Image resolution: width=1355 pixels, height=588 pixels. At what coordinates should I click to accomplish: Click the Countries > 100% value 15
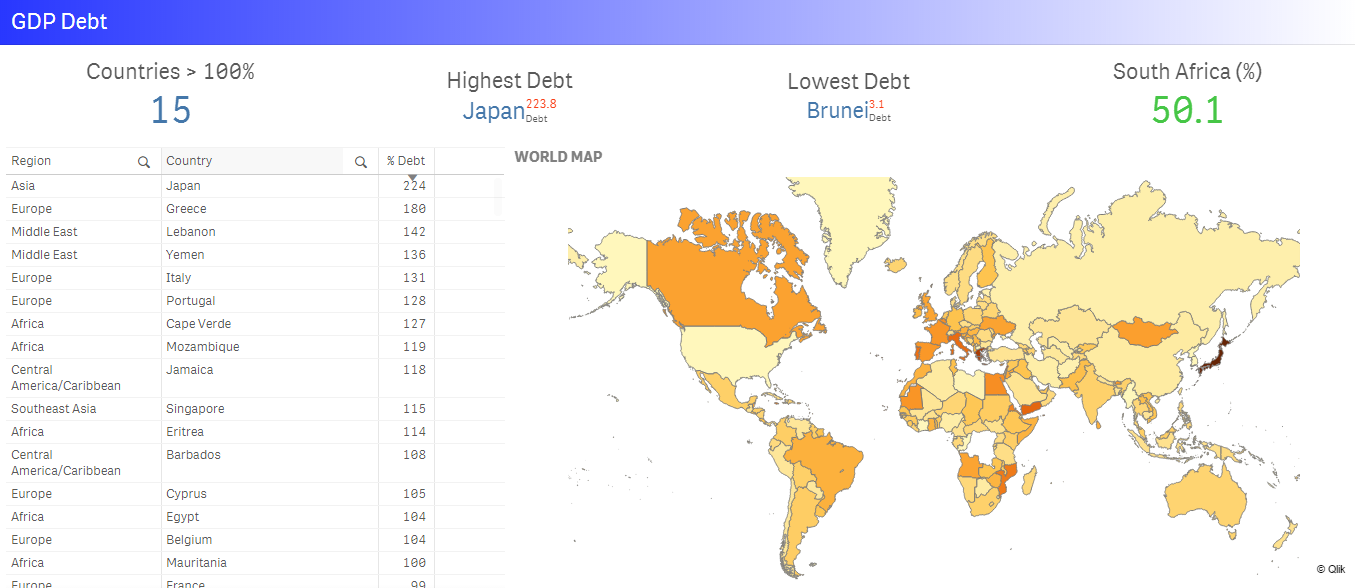[x=170, y=110]
